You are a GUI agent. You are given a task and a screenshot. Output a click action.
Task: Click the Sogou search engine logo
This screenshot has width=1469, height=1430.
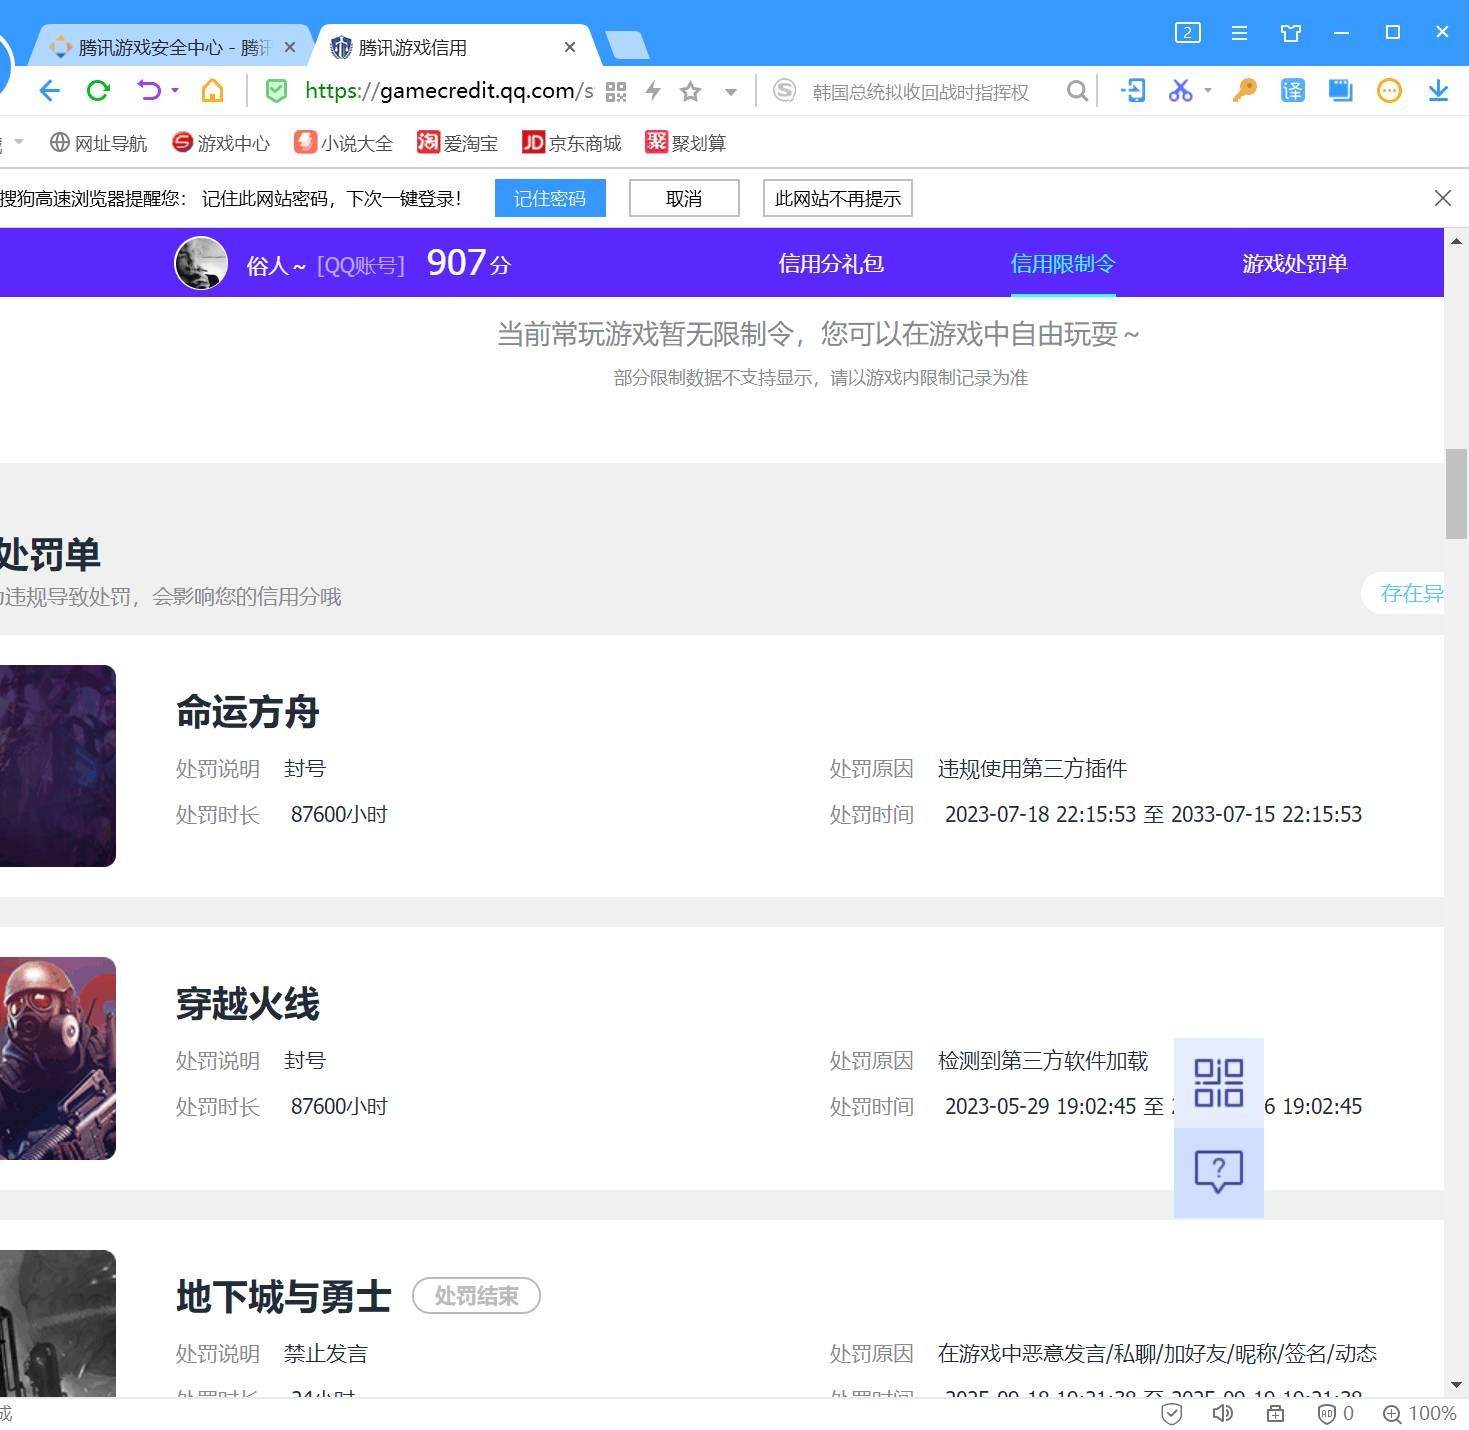pyautogui.click(x=785, y=91)
